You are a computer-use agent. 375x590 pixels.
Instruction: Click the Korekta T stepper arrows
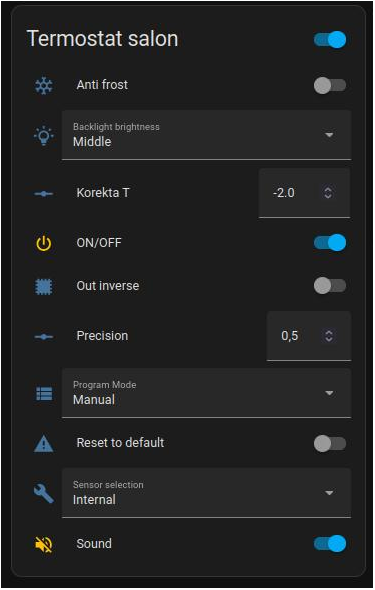[328, 193]
